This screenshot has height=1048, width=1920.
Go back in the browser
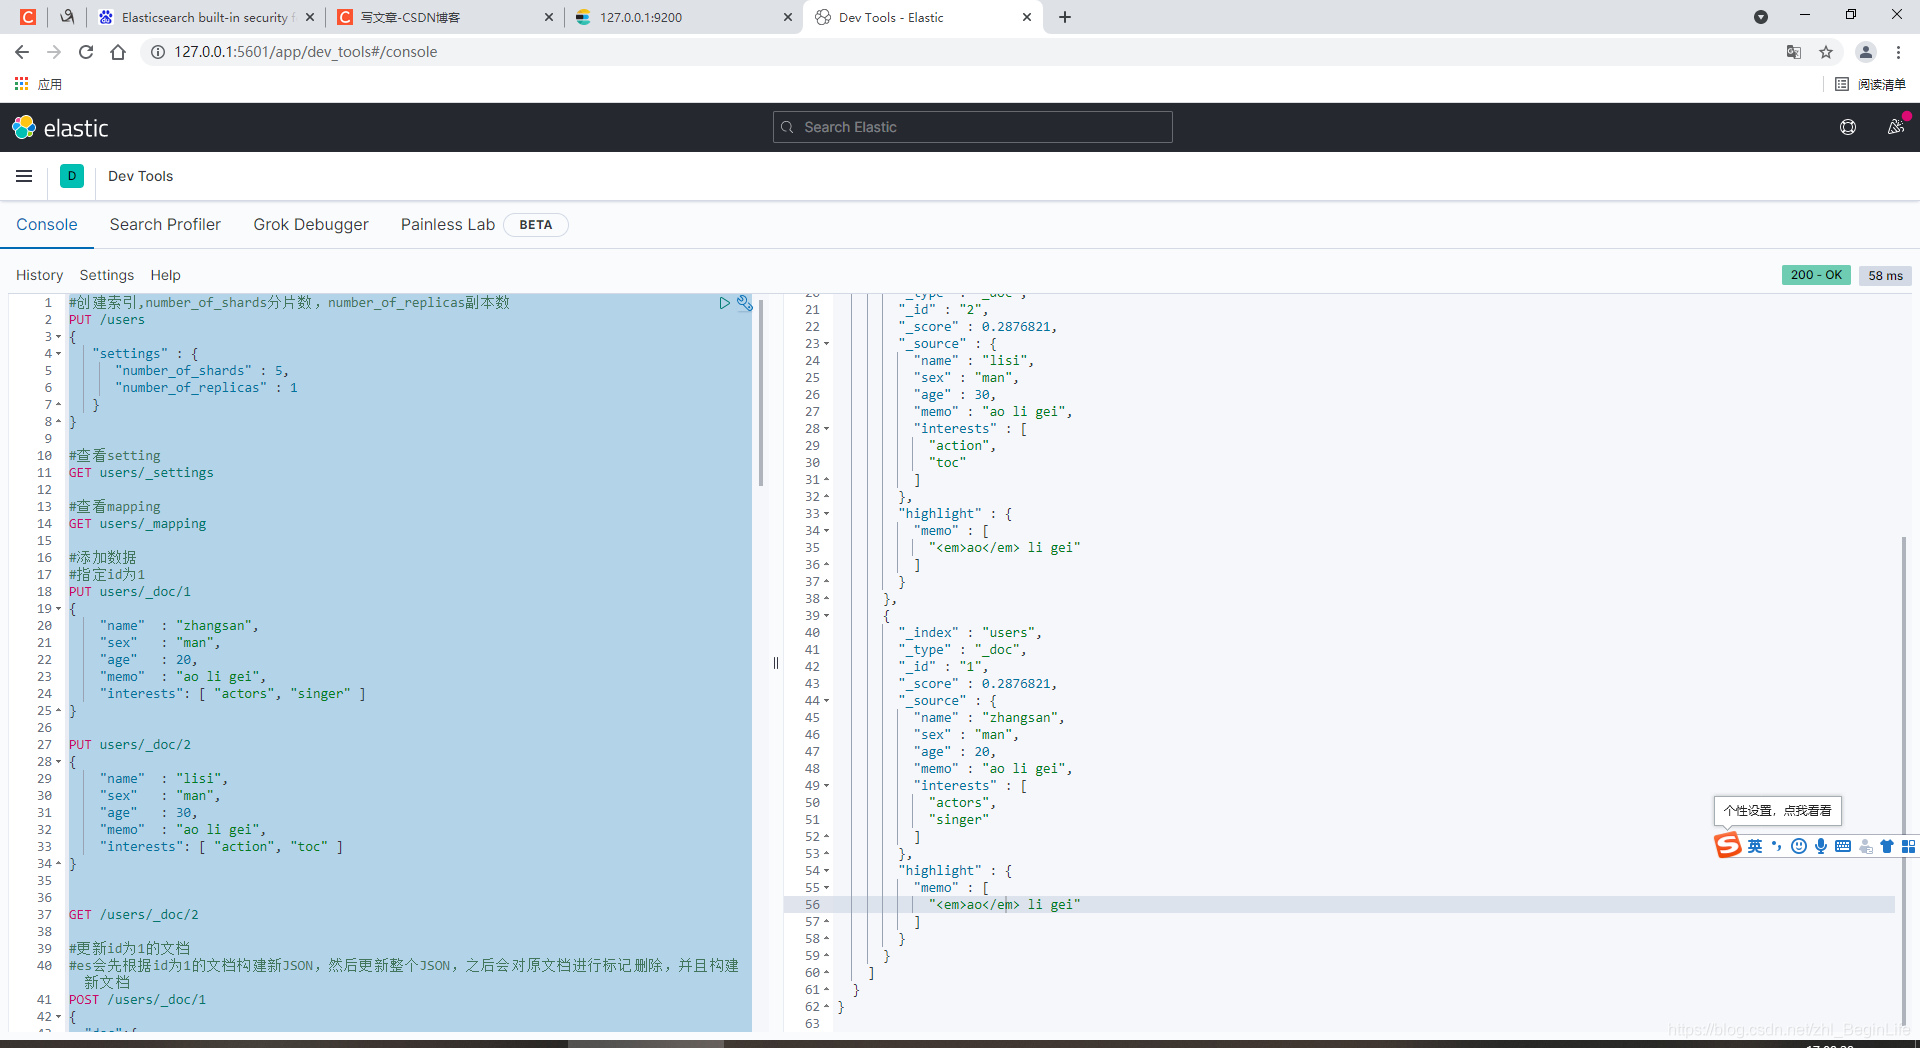22,52
